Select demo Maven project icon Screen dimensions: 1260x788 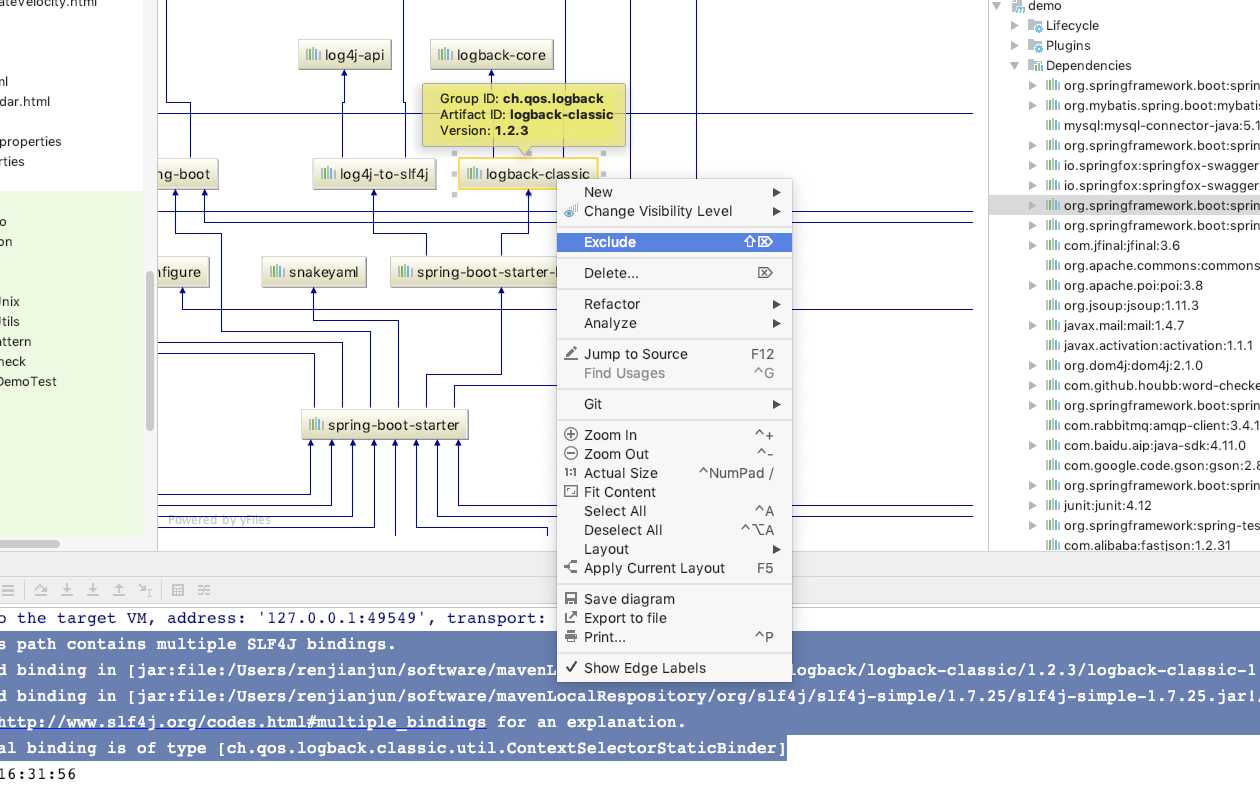pos(1018,6)
